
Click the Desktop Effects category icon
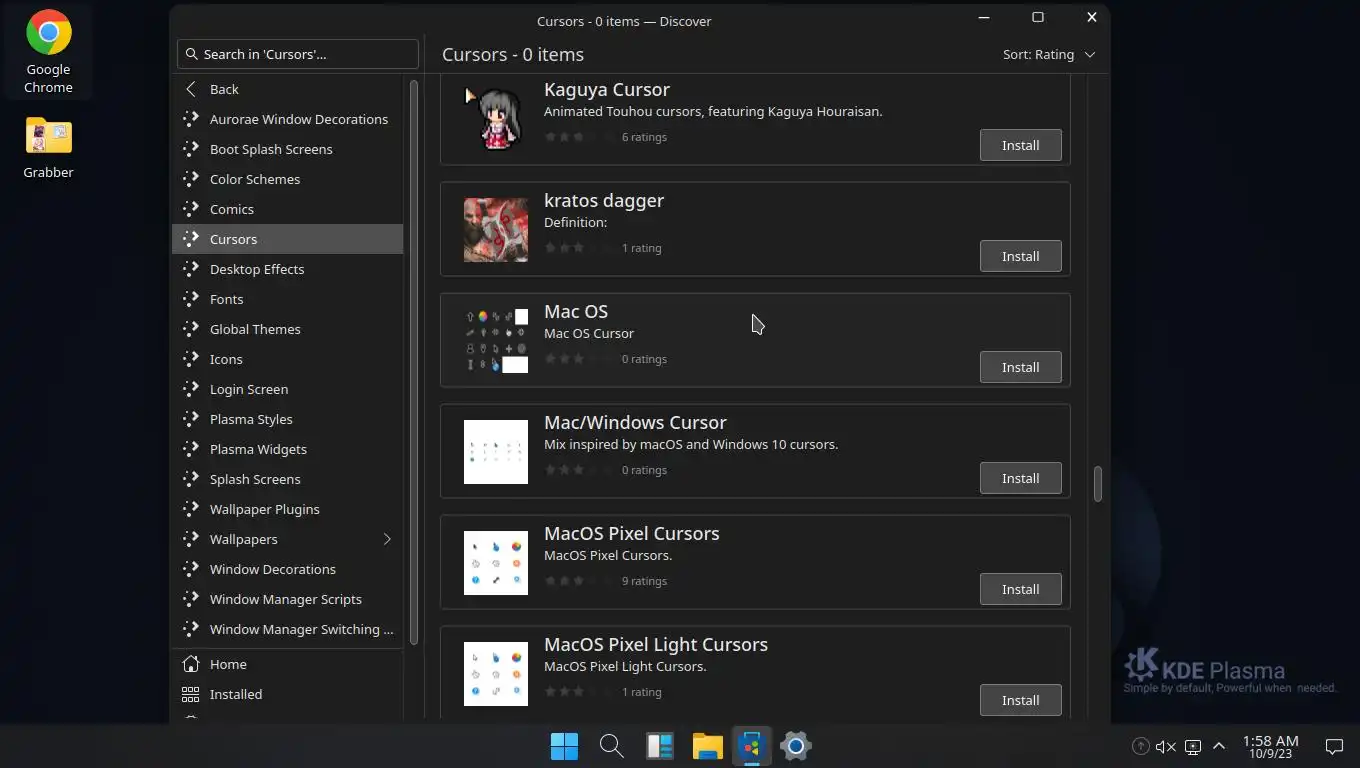coord(191,269)
